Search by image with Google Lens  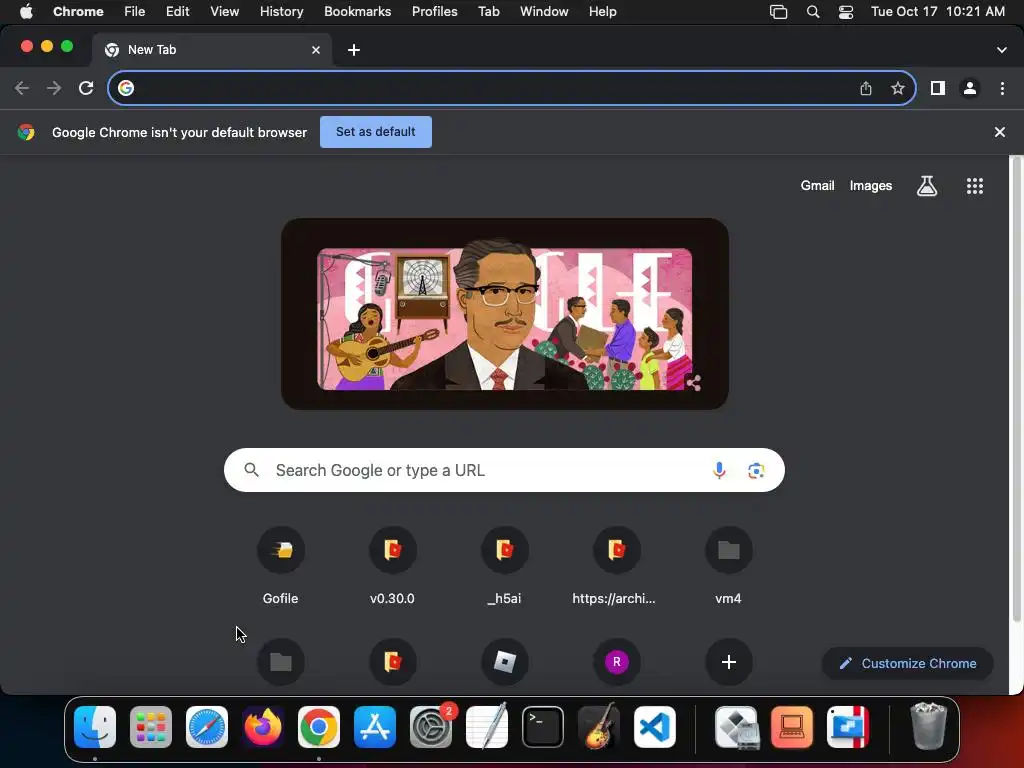[x=756, y=470]
